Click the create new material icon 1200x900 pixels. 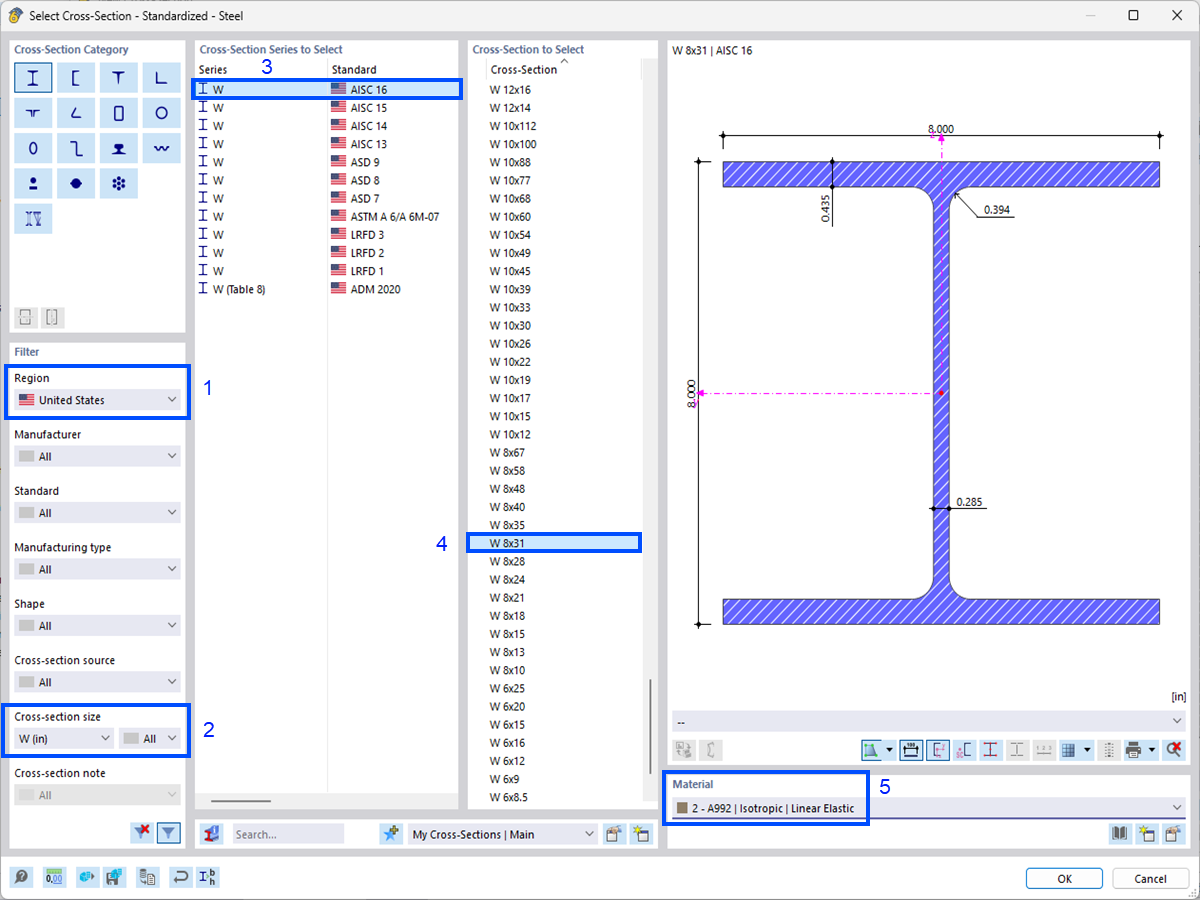tap(1146, 833)
